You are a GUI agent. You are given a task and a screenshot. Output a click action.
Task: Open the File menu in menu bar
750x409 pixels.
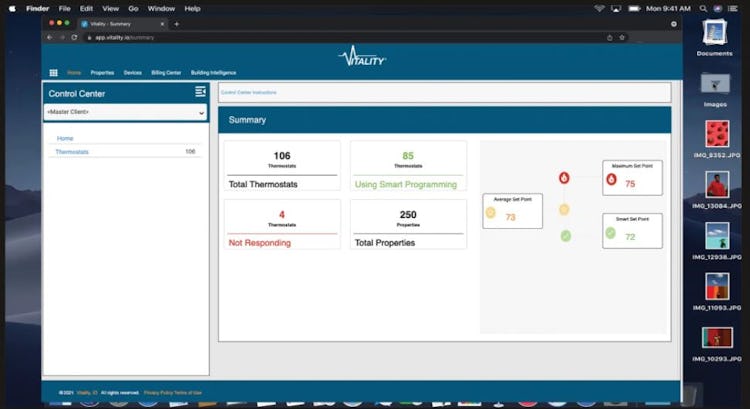click(x=65, y=9)
